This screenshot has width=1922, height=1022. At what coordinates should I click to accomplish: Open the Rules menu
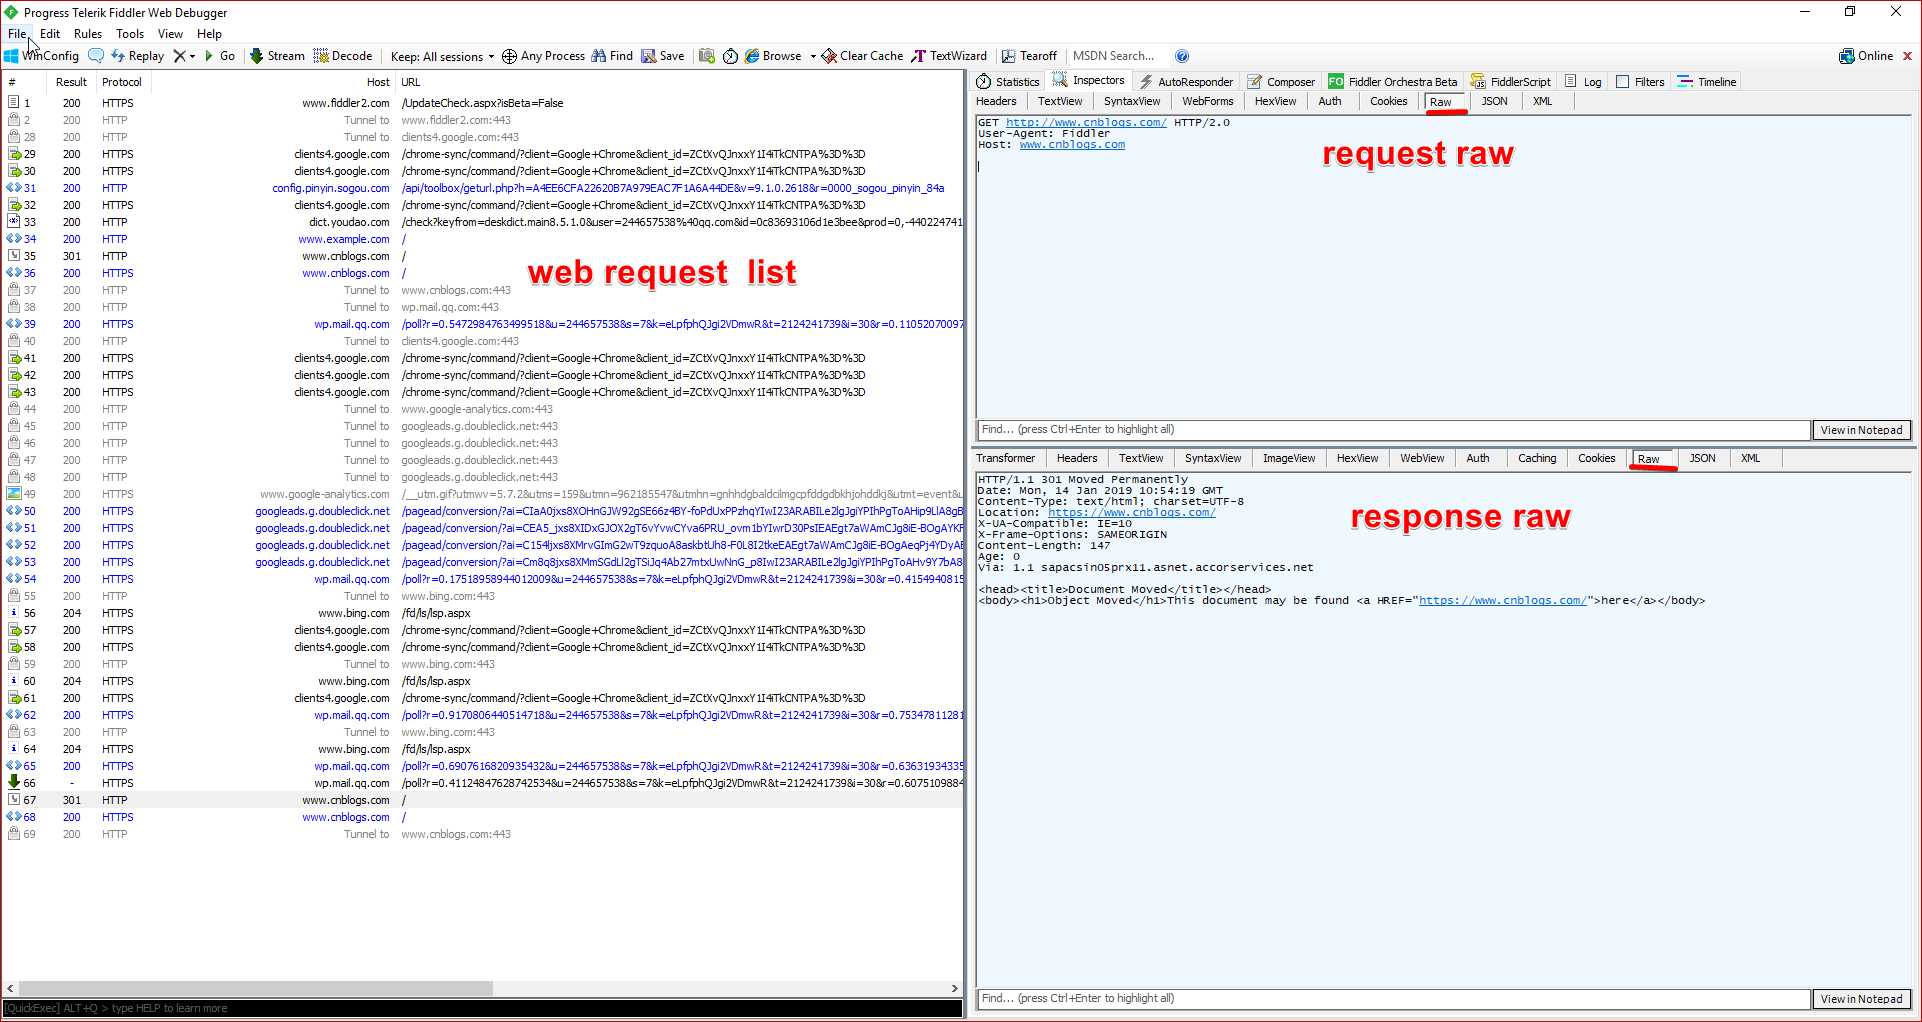(88, 34)
